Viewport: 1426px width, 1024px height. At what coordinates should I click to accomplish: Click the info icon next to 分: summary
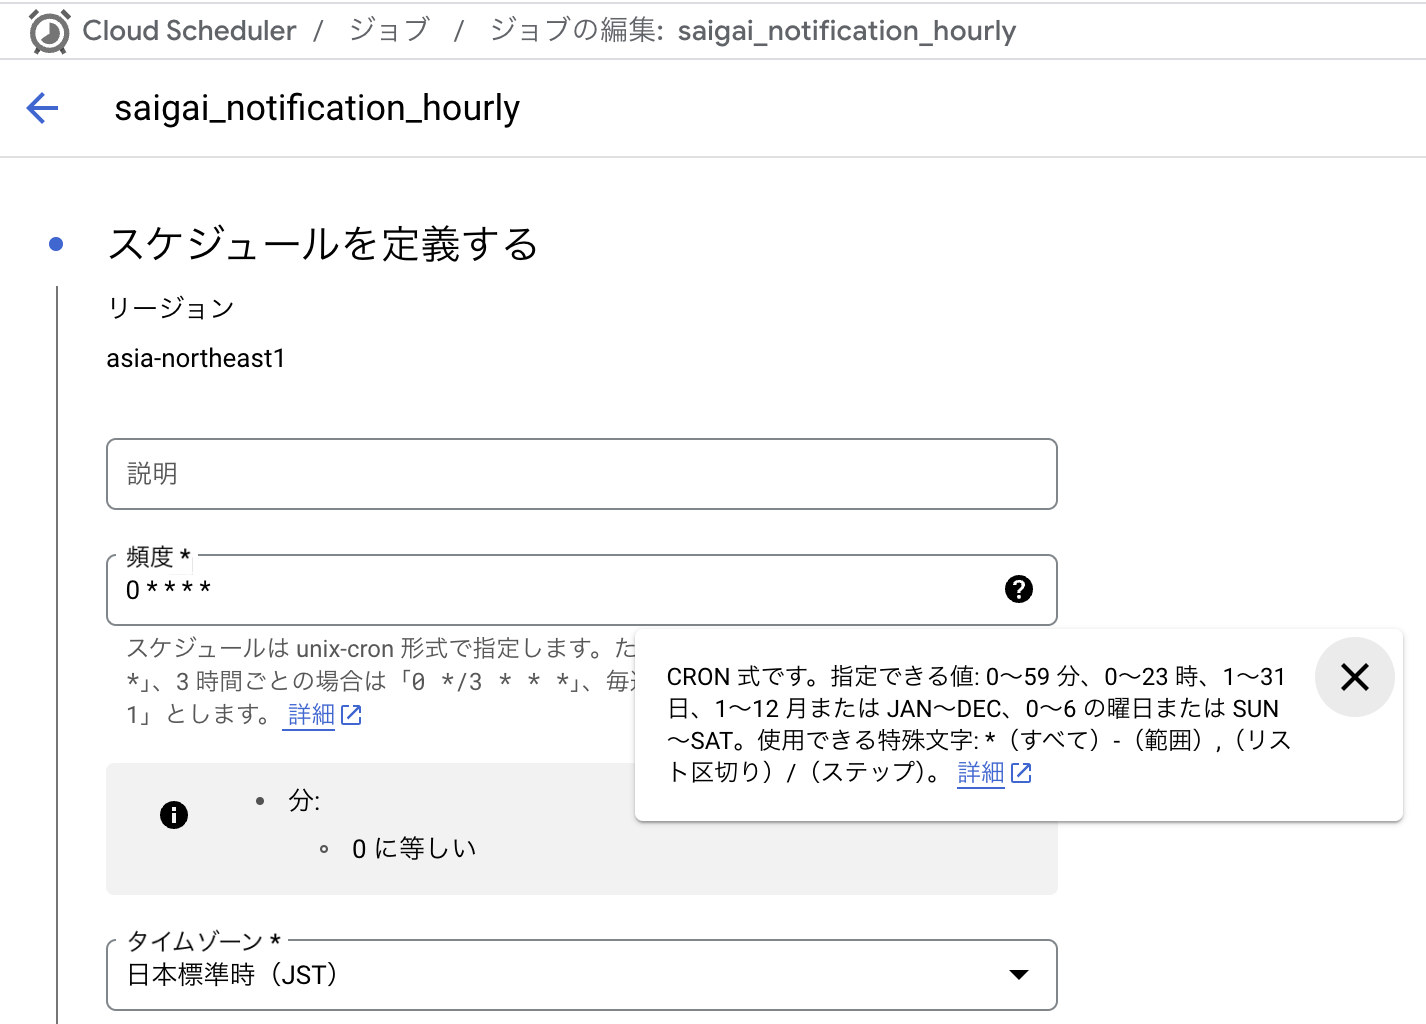pyautogui.click(x=174, y=815)
